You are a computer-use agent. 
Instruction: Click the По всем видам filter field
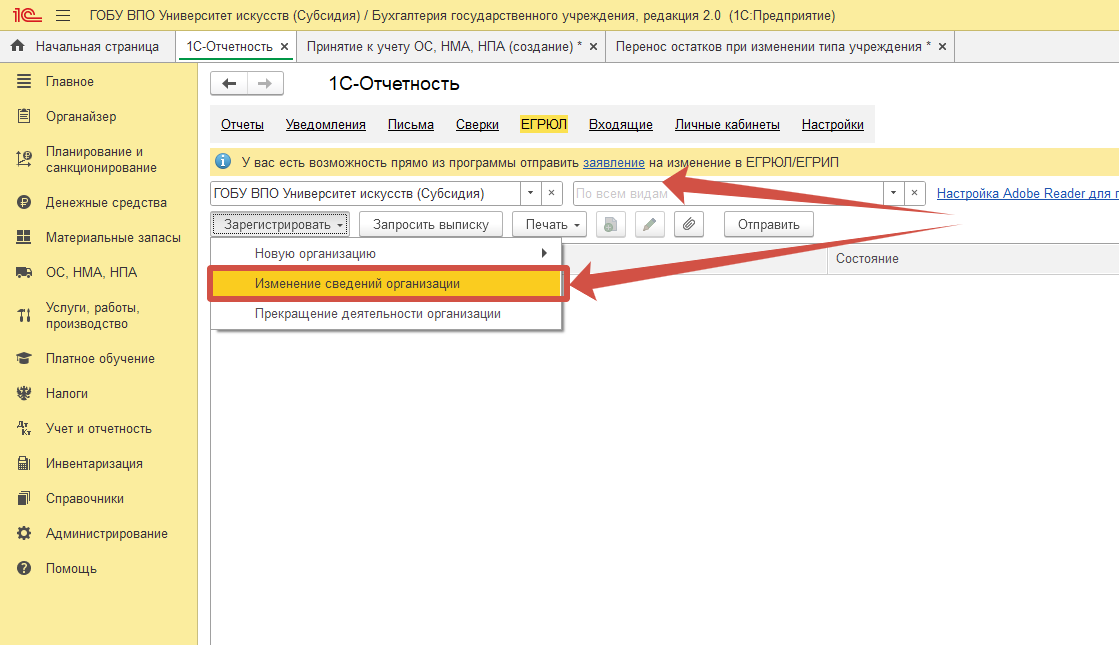[x=728, y=193]
